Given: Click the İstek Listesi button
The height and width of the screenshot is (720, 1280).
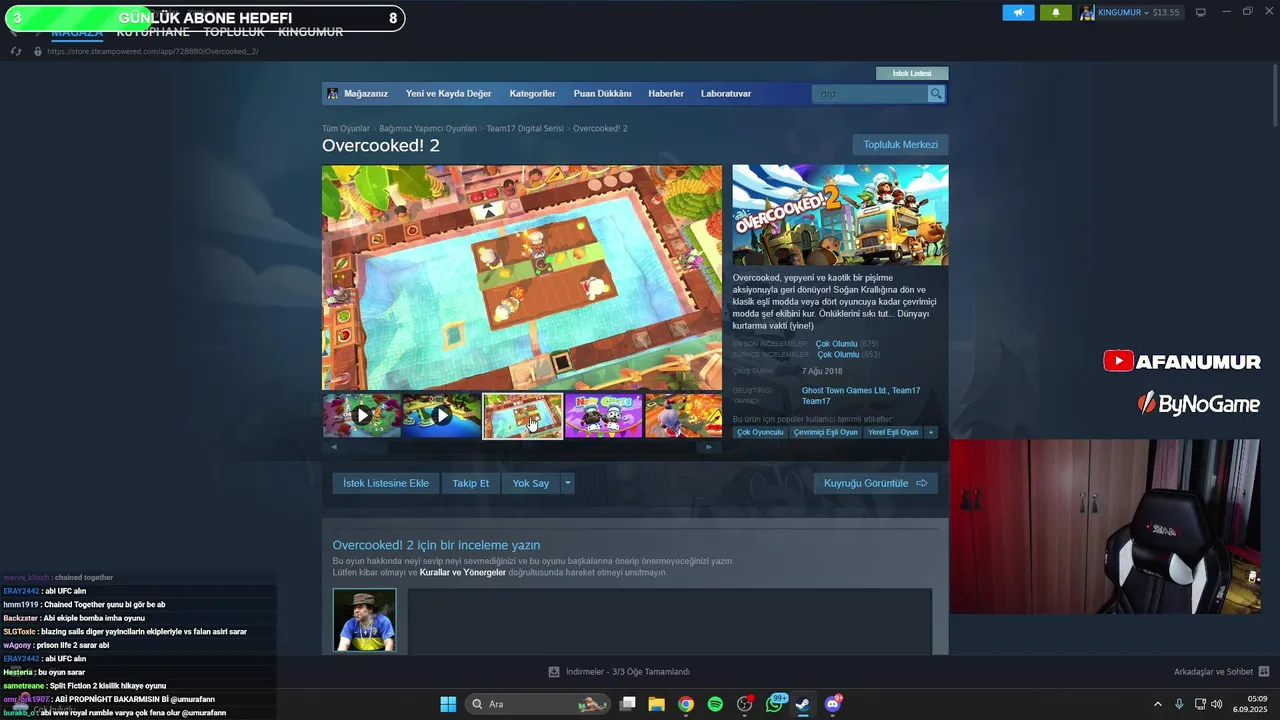Looking at the screenshot, I should tap(912, 73).
